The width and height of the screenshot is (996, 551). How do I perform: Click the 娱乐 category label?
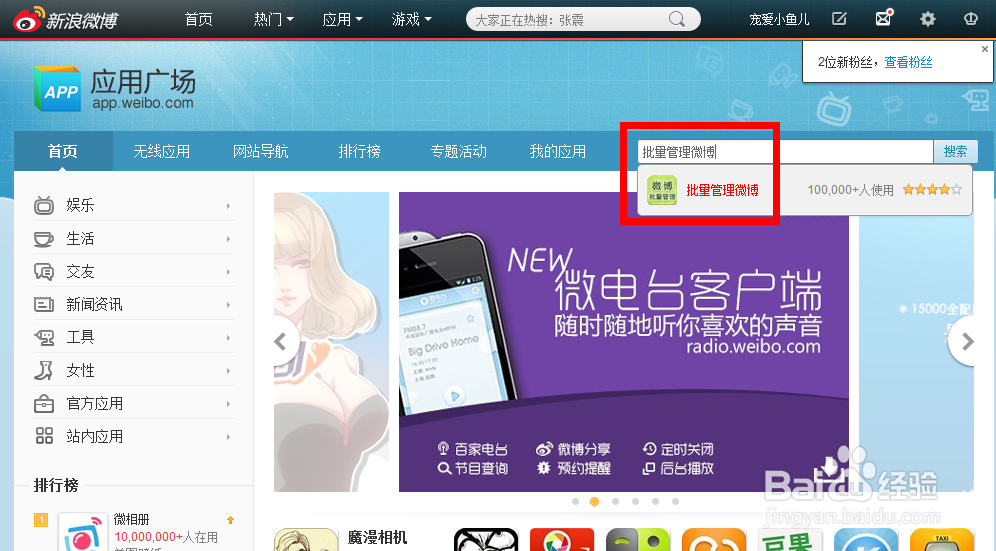[x=80, y=205]
